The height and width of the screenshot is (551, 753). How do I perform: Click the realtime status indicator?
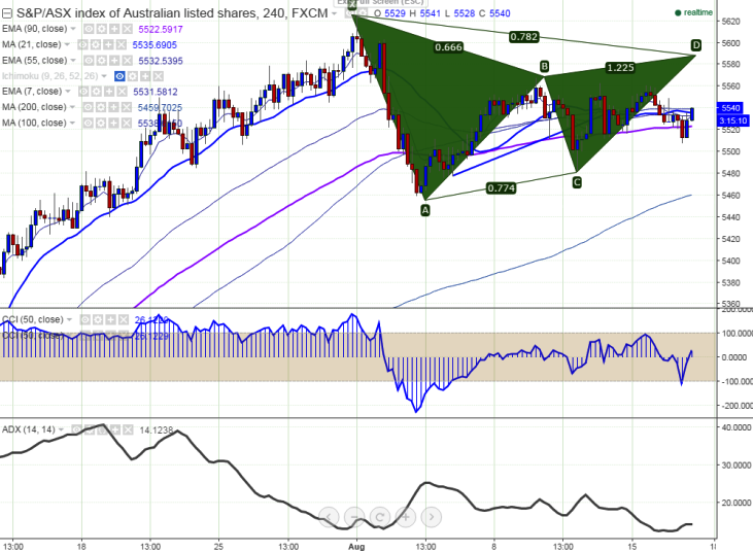[694, 13]
